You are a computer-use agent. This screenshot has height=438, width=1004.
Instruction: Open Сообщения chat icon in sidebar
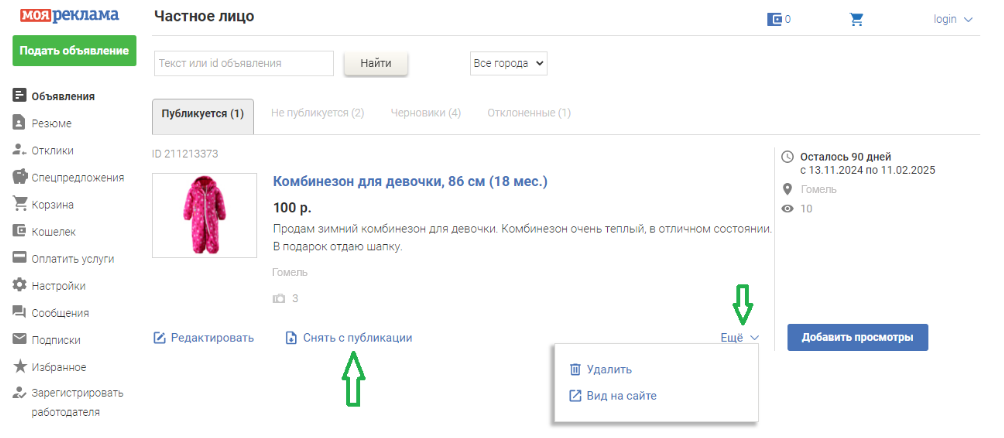[x=19, y=312]
